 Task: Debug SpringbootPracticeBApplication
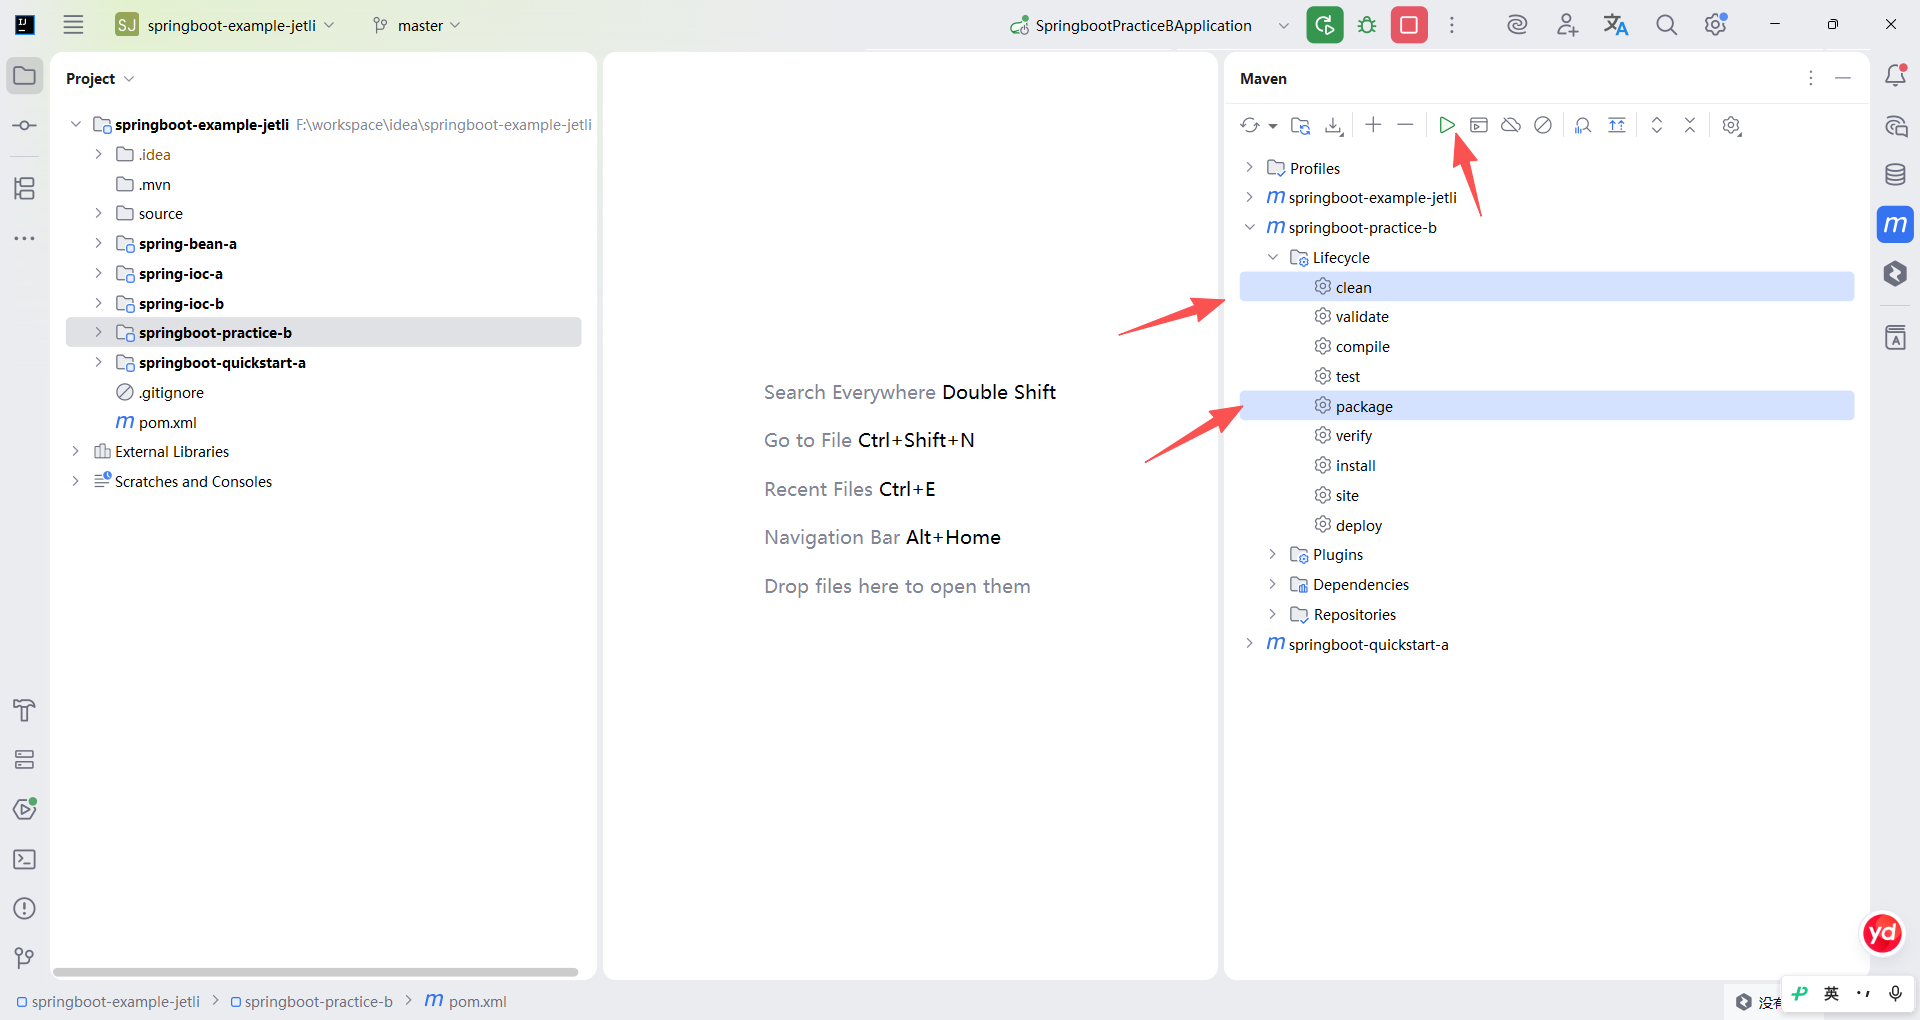pos(1367,25)
